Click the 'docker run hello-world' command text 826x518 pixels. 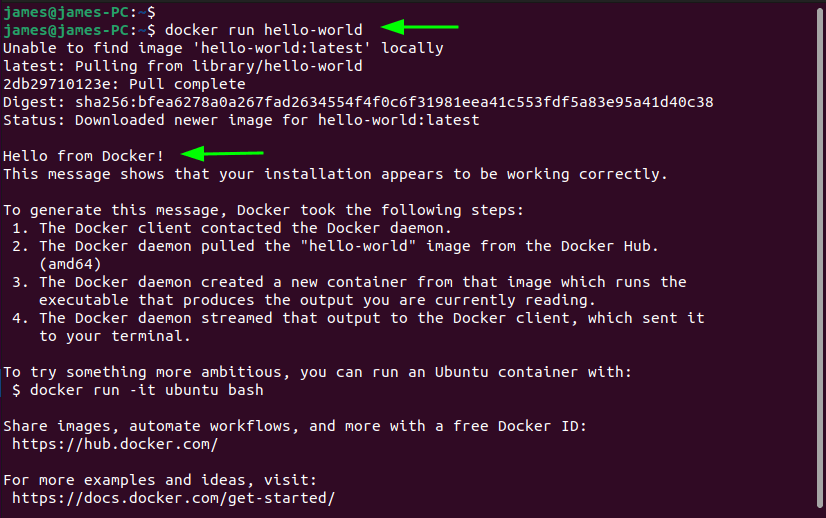[264, 30]
